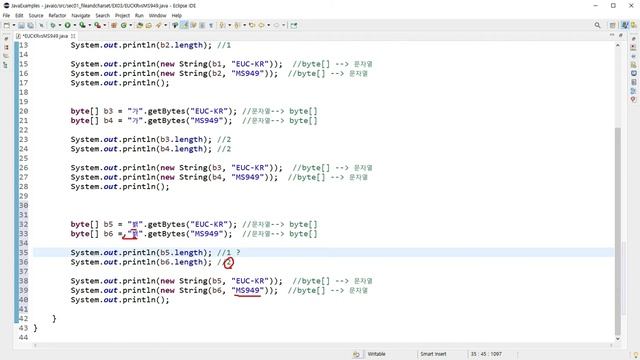
Task: Select the EUCKRvsMS949.java editor tab
Action: [x=45, y=36]
